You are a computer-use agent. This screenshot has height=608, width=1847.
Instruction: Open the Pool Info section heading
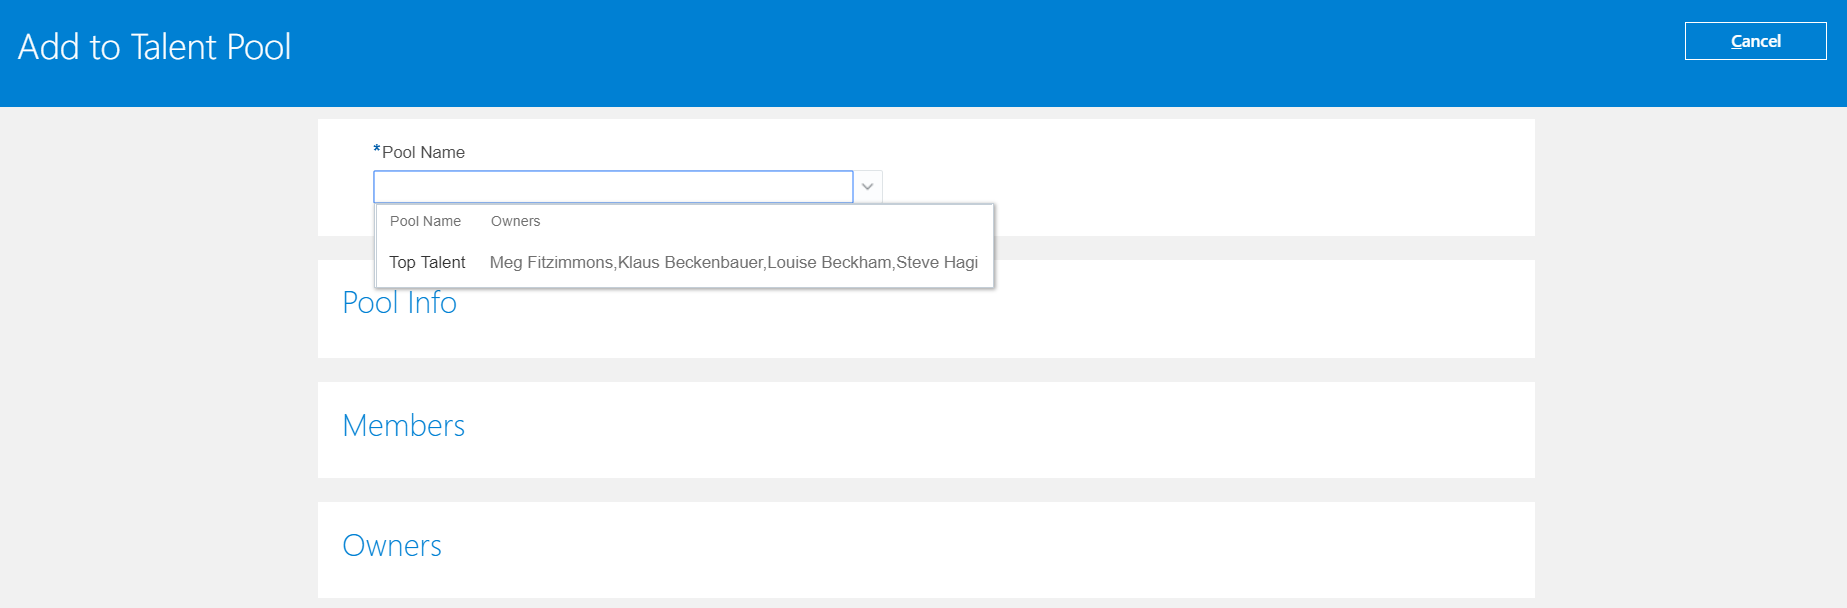399,303
